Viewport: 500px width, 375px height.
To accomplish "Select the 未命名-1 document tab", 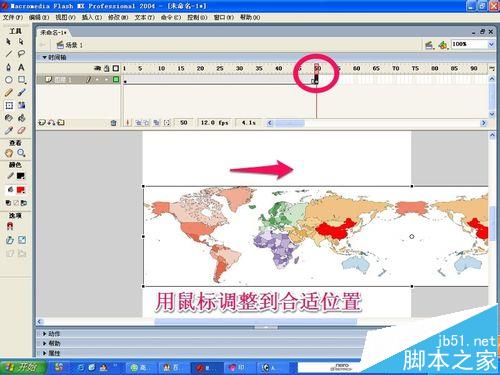I will 53,33.
